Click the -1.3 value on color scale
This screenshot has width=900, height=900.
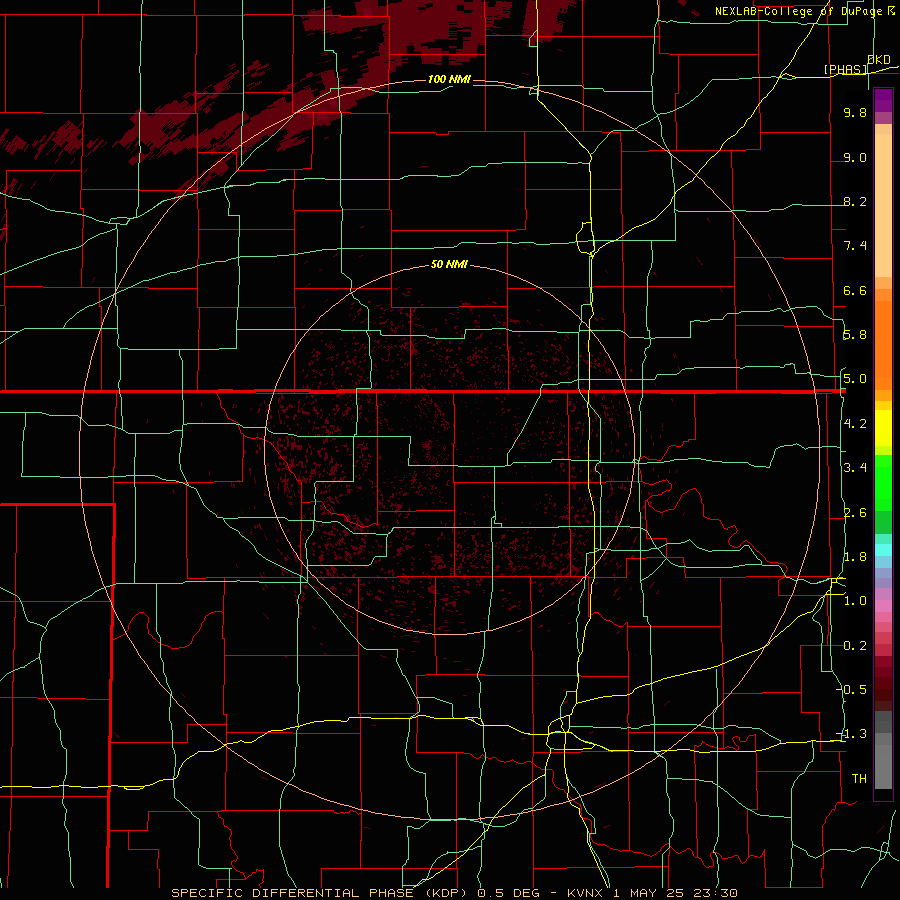click(852, 734)
